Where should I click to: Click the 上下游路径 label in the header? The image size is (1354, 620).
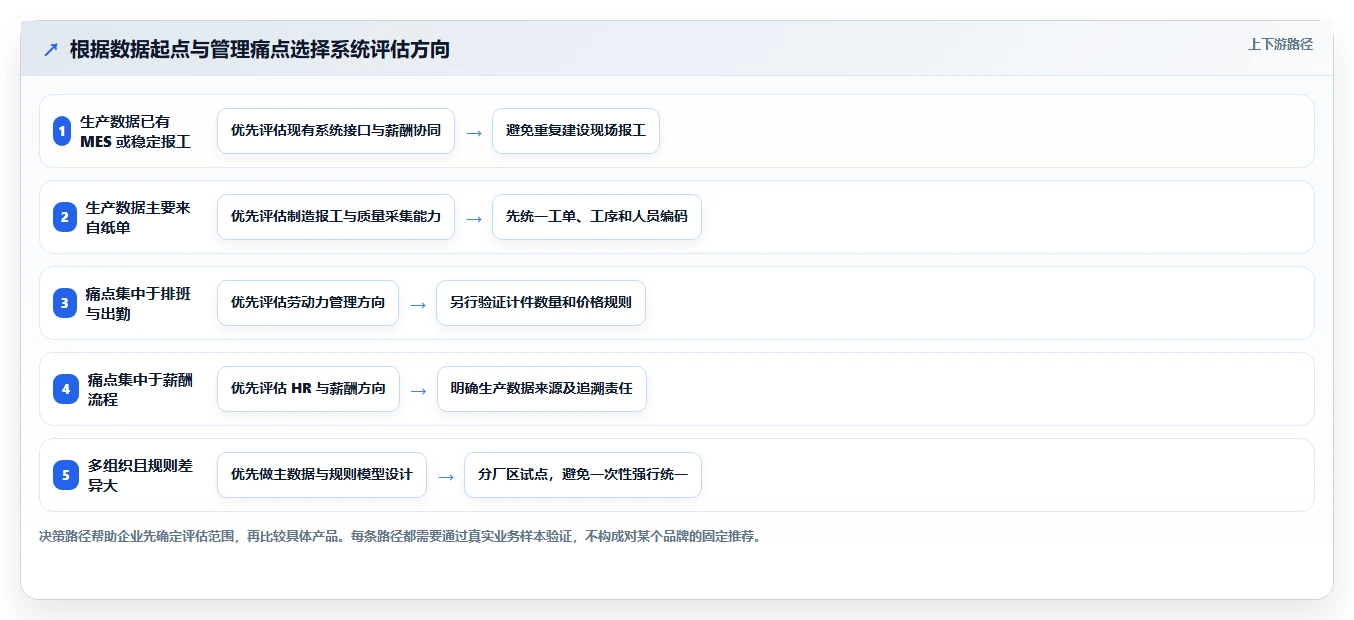pos(1280,44)
